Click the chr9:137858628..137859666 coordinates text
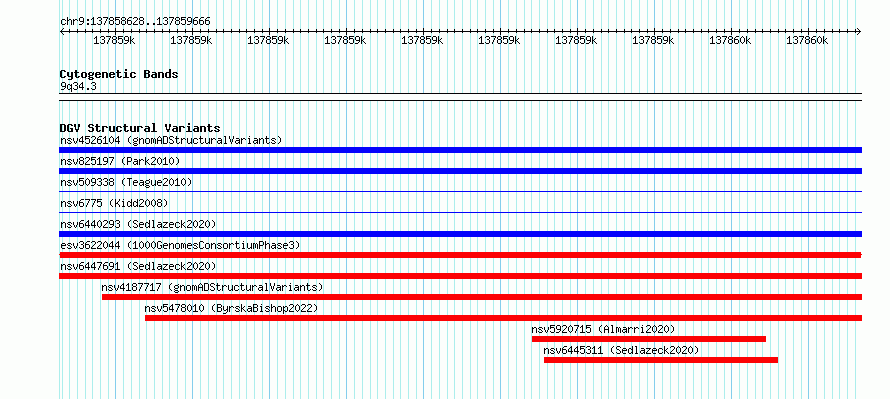 point(135,21)
